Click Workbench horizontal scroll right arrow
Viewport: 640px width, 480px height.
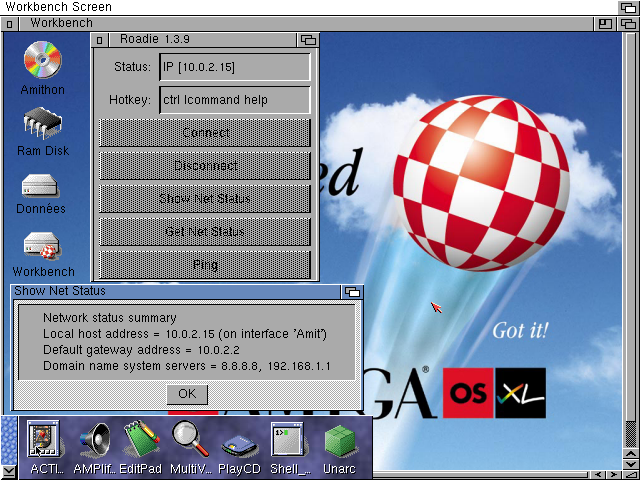point(613,475)
